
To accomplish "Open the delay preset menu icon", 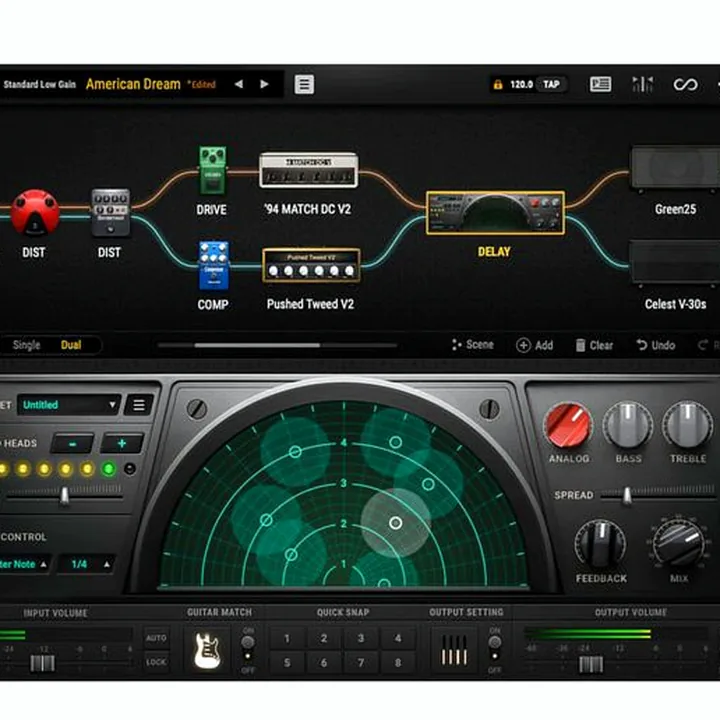I will tap(139, 405).
